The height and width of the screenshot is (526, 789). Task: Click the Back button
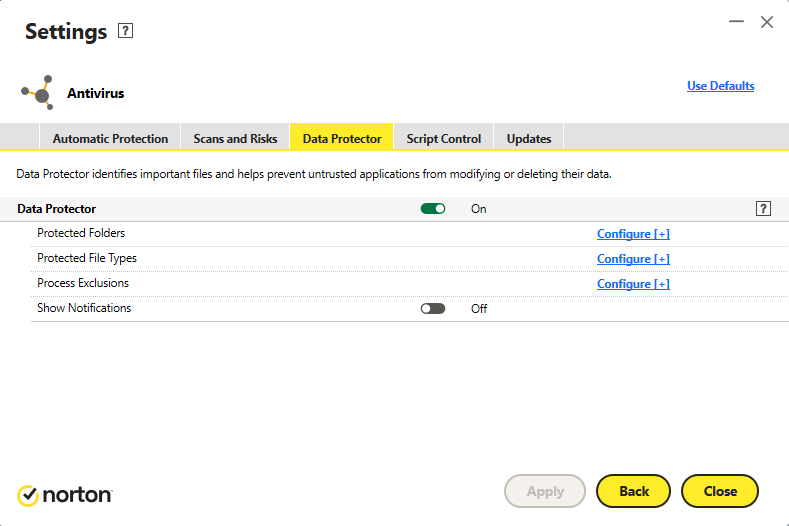pyautogui.click(x=634, y=491)
